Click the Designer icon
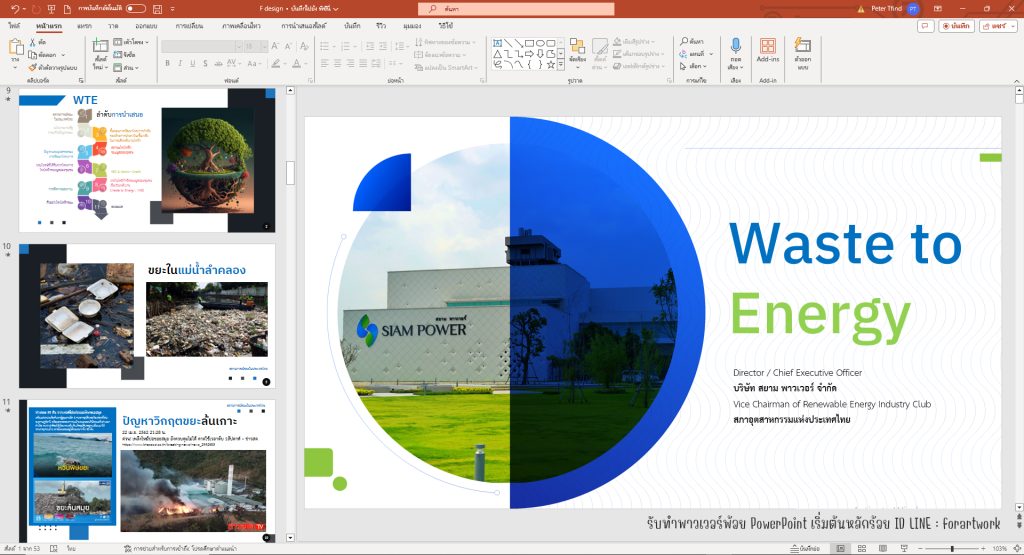1024x555 pixels. click(x=803, y=45)
